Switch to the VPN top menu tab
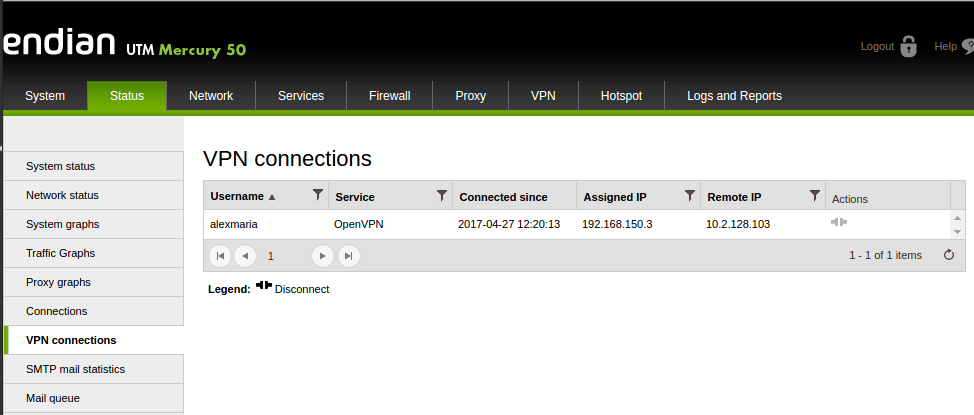The height and width of the screenshot is (415, 974). (x=543, y=96)
